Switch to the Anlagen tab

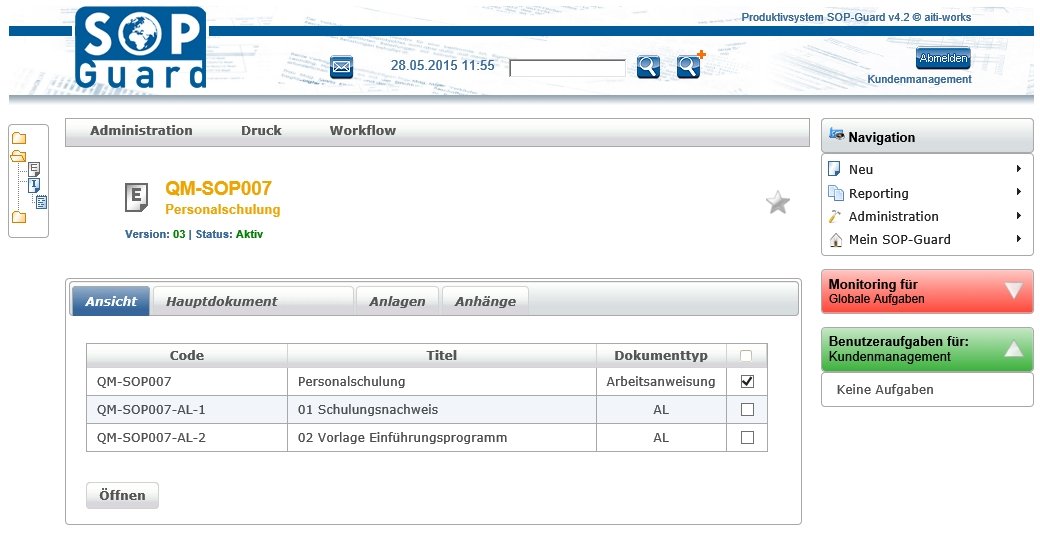[x=397, y=301]
